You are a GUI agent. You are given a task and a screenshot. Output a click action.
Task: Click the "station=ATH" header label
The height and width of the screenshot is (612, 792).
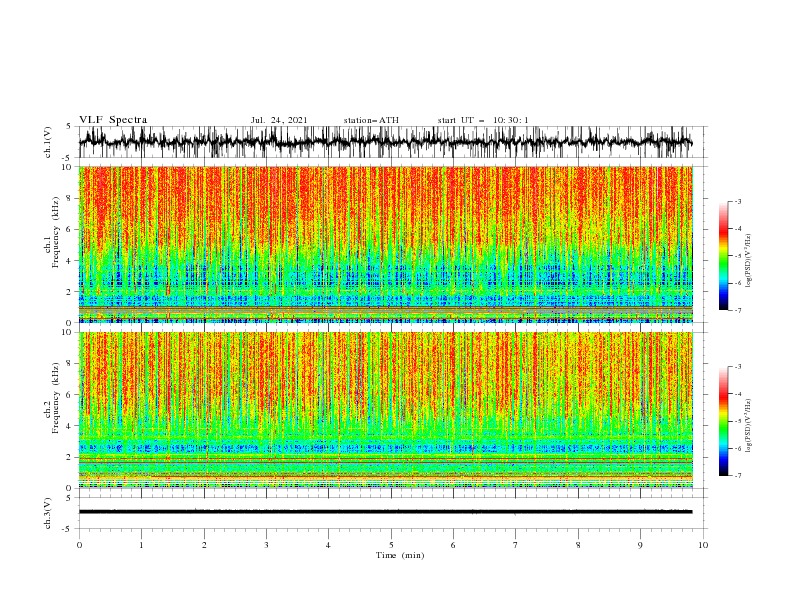[x=371, y=120]
